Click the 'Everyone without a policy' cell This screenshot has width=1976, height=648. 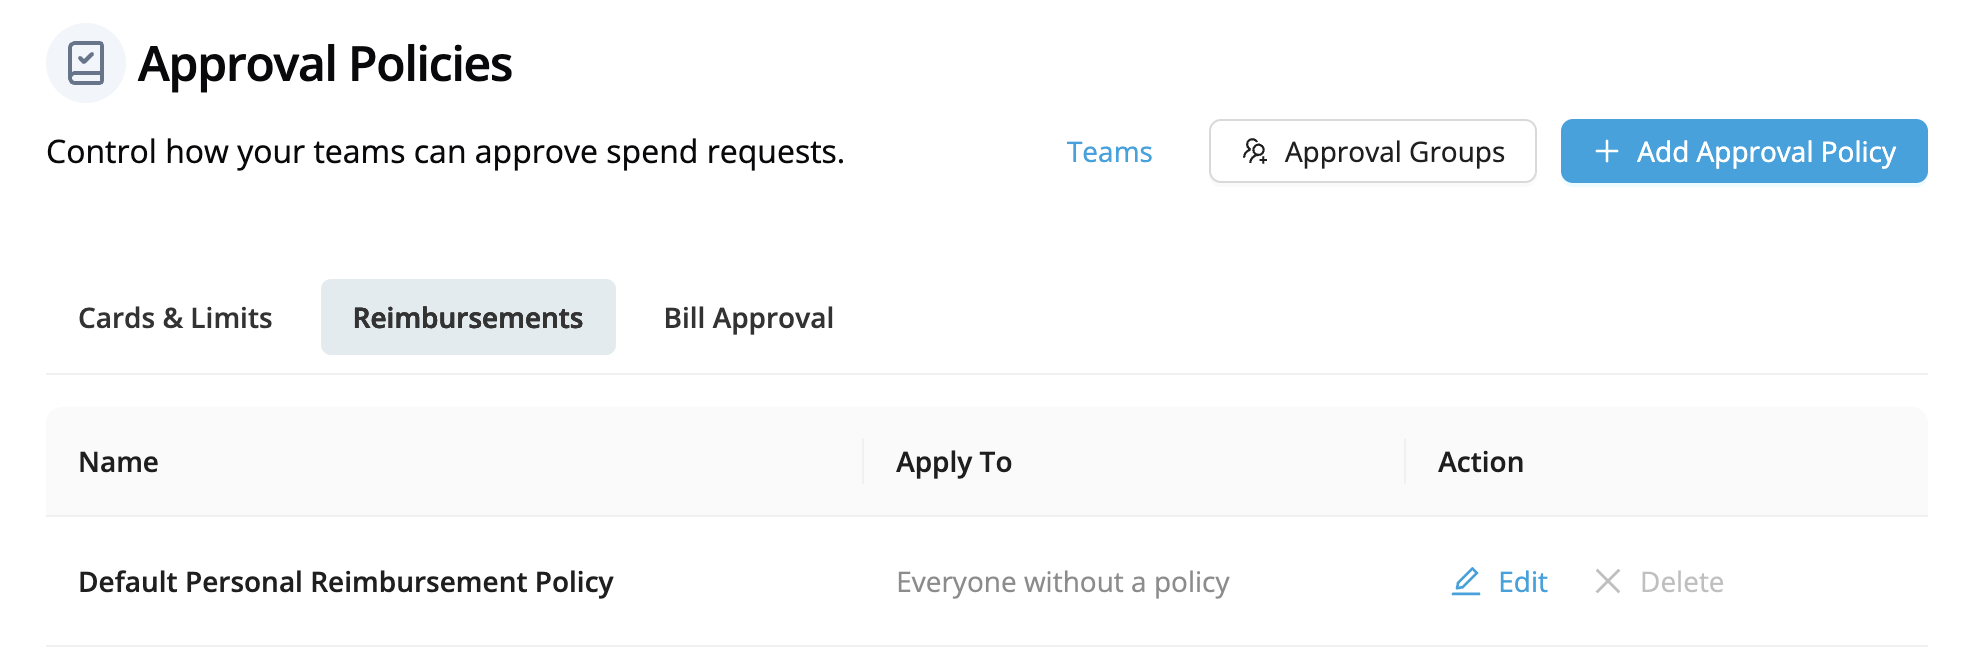coord(1062,582)
